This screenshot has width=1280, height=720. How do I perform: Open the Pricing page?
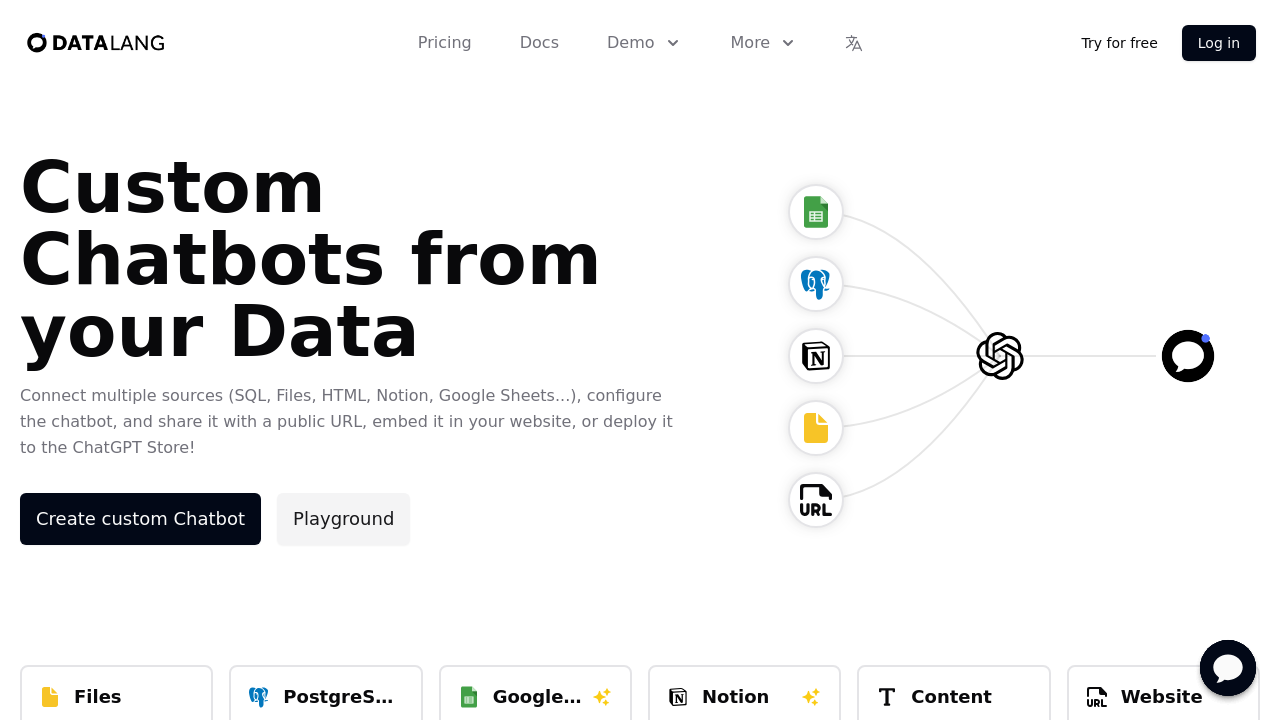[x=444, y=43]
